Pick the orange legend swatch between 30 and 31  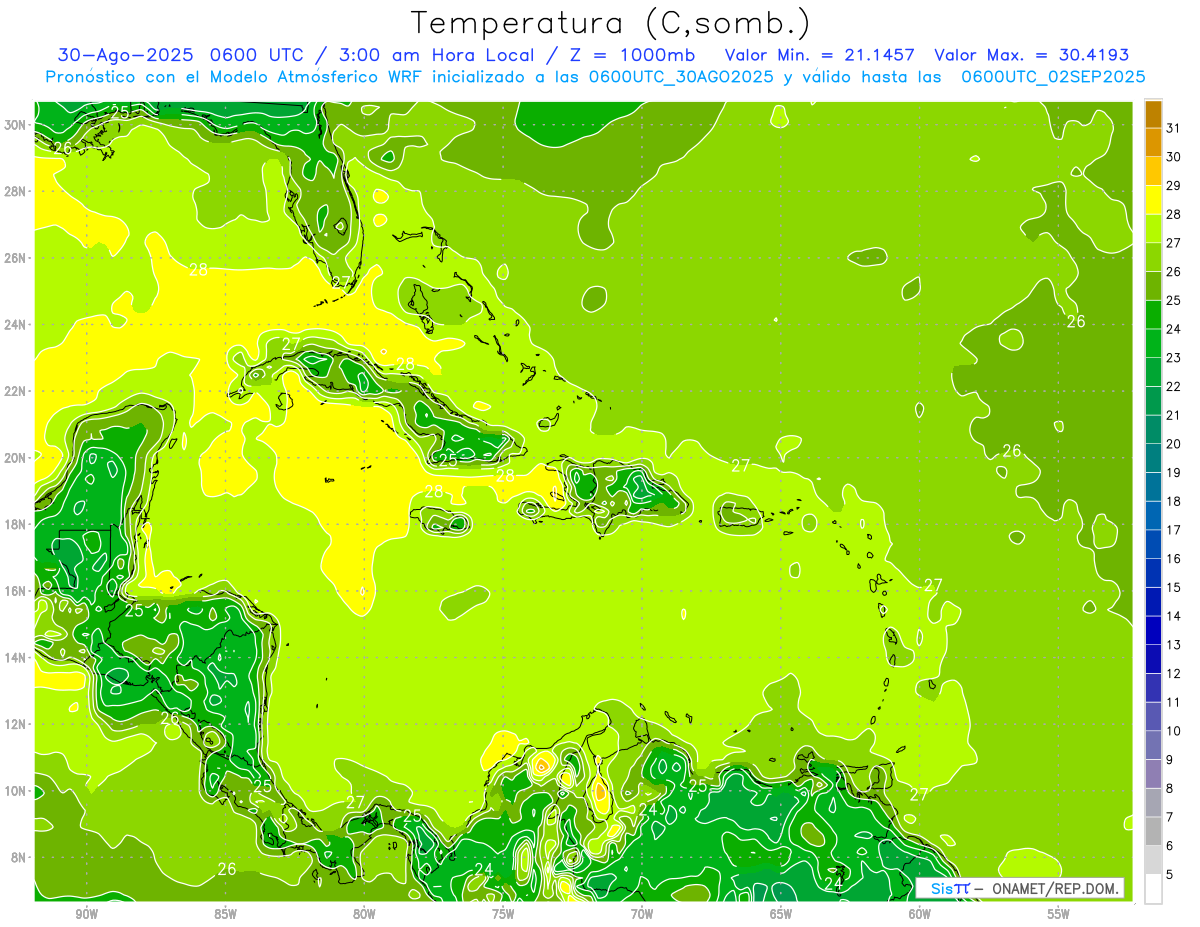1153,143
